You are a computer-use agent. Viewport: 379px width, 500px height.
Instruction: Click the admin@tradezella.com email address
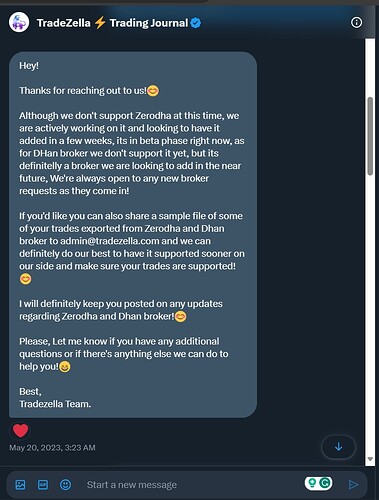135,241
